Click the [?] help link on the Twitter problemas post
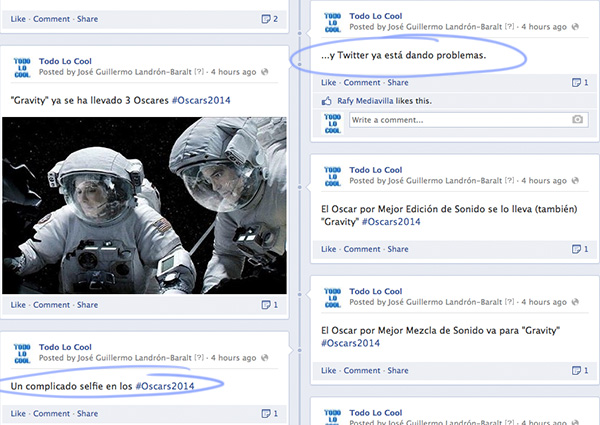 coord(509,27)
